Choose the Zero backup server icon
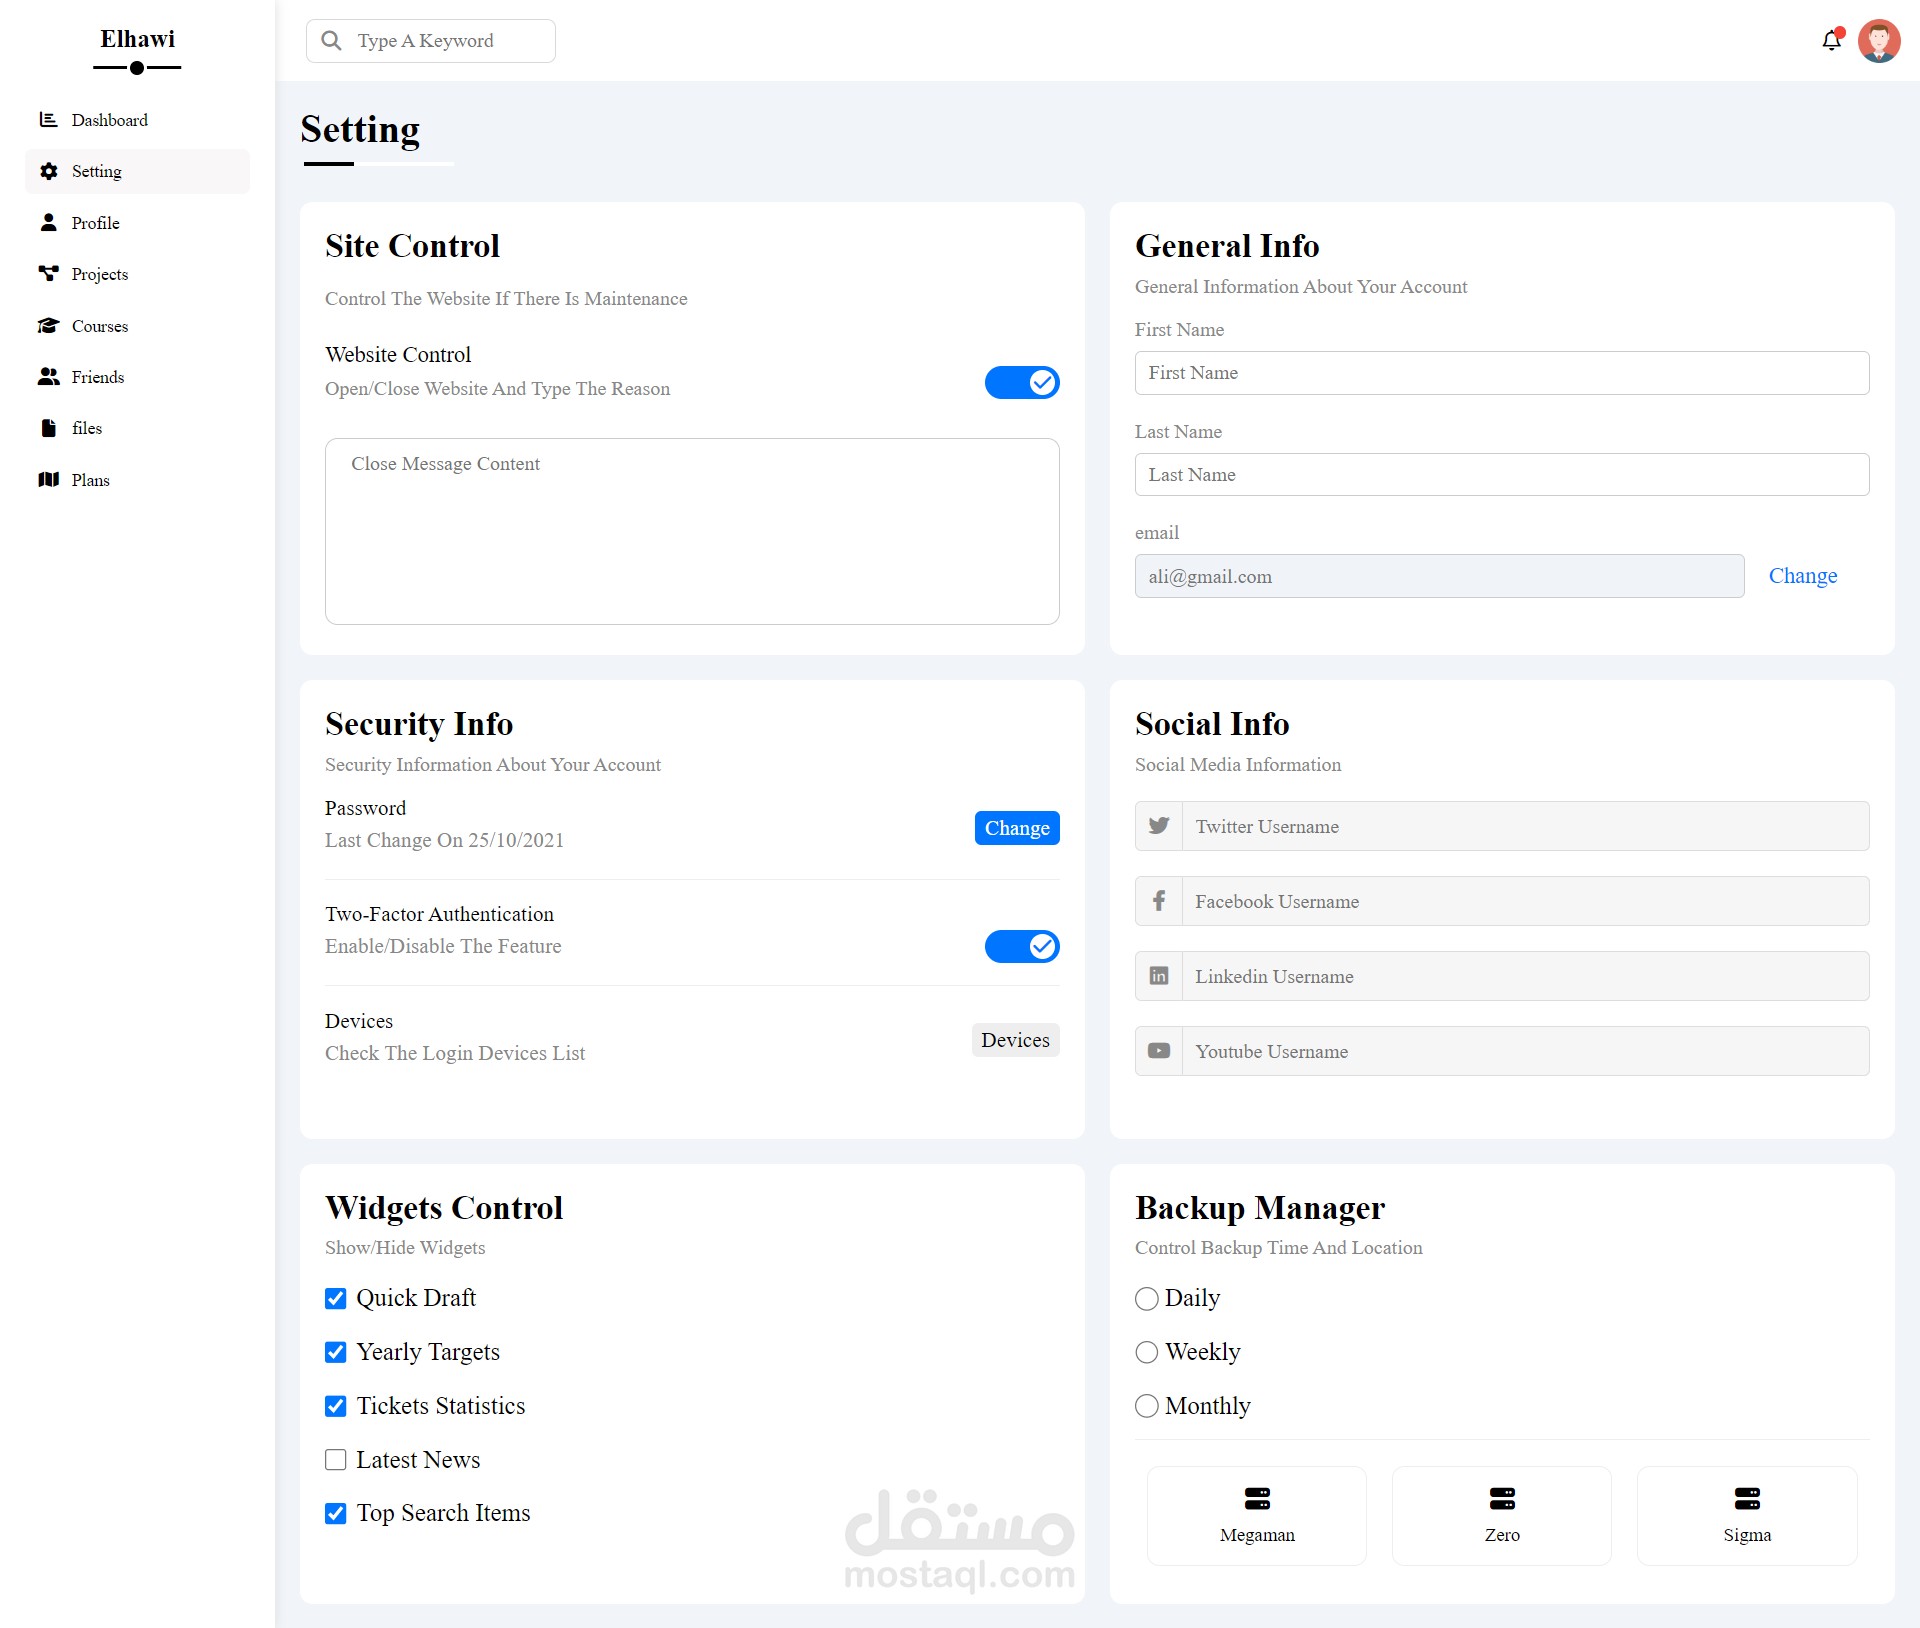This screenshot has height=1628, width=1920. coord(1502,1498)
